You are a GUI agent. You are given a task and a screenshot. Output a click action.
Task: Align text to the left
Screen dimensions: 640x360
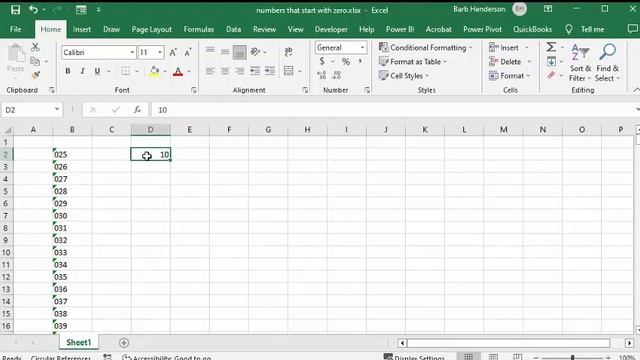(210, 71)
